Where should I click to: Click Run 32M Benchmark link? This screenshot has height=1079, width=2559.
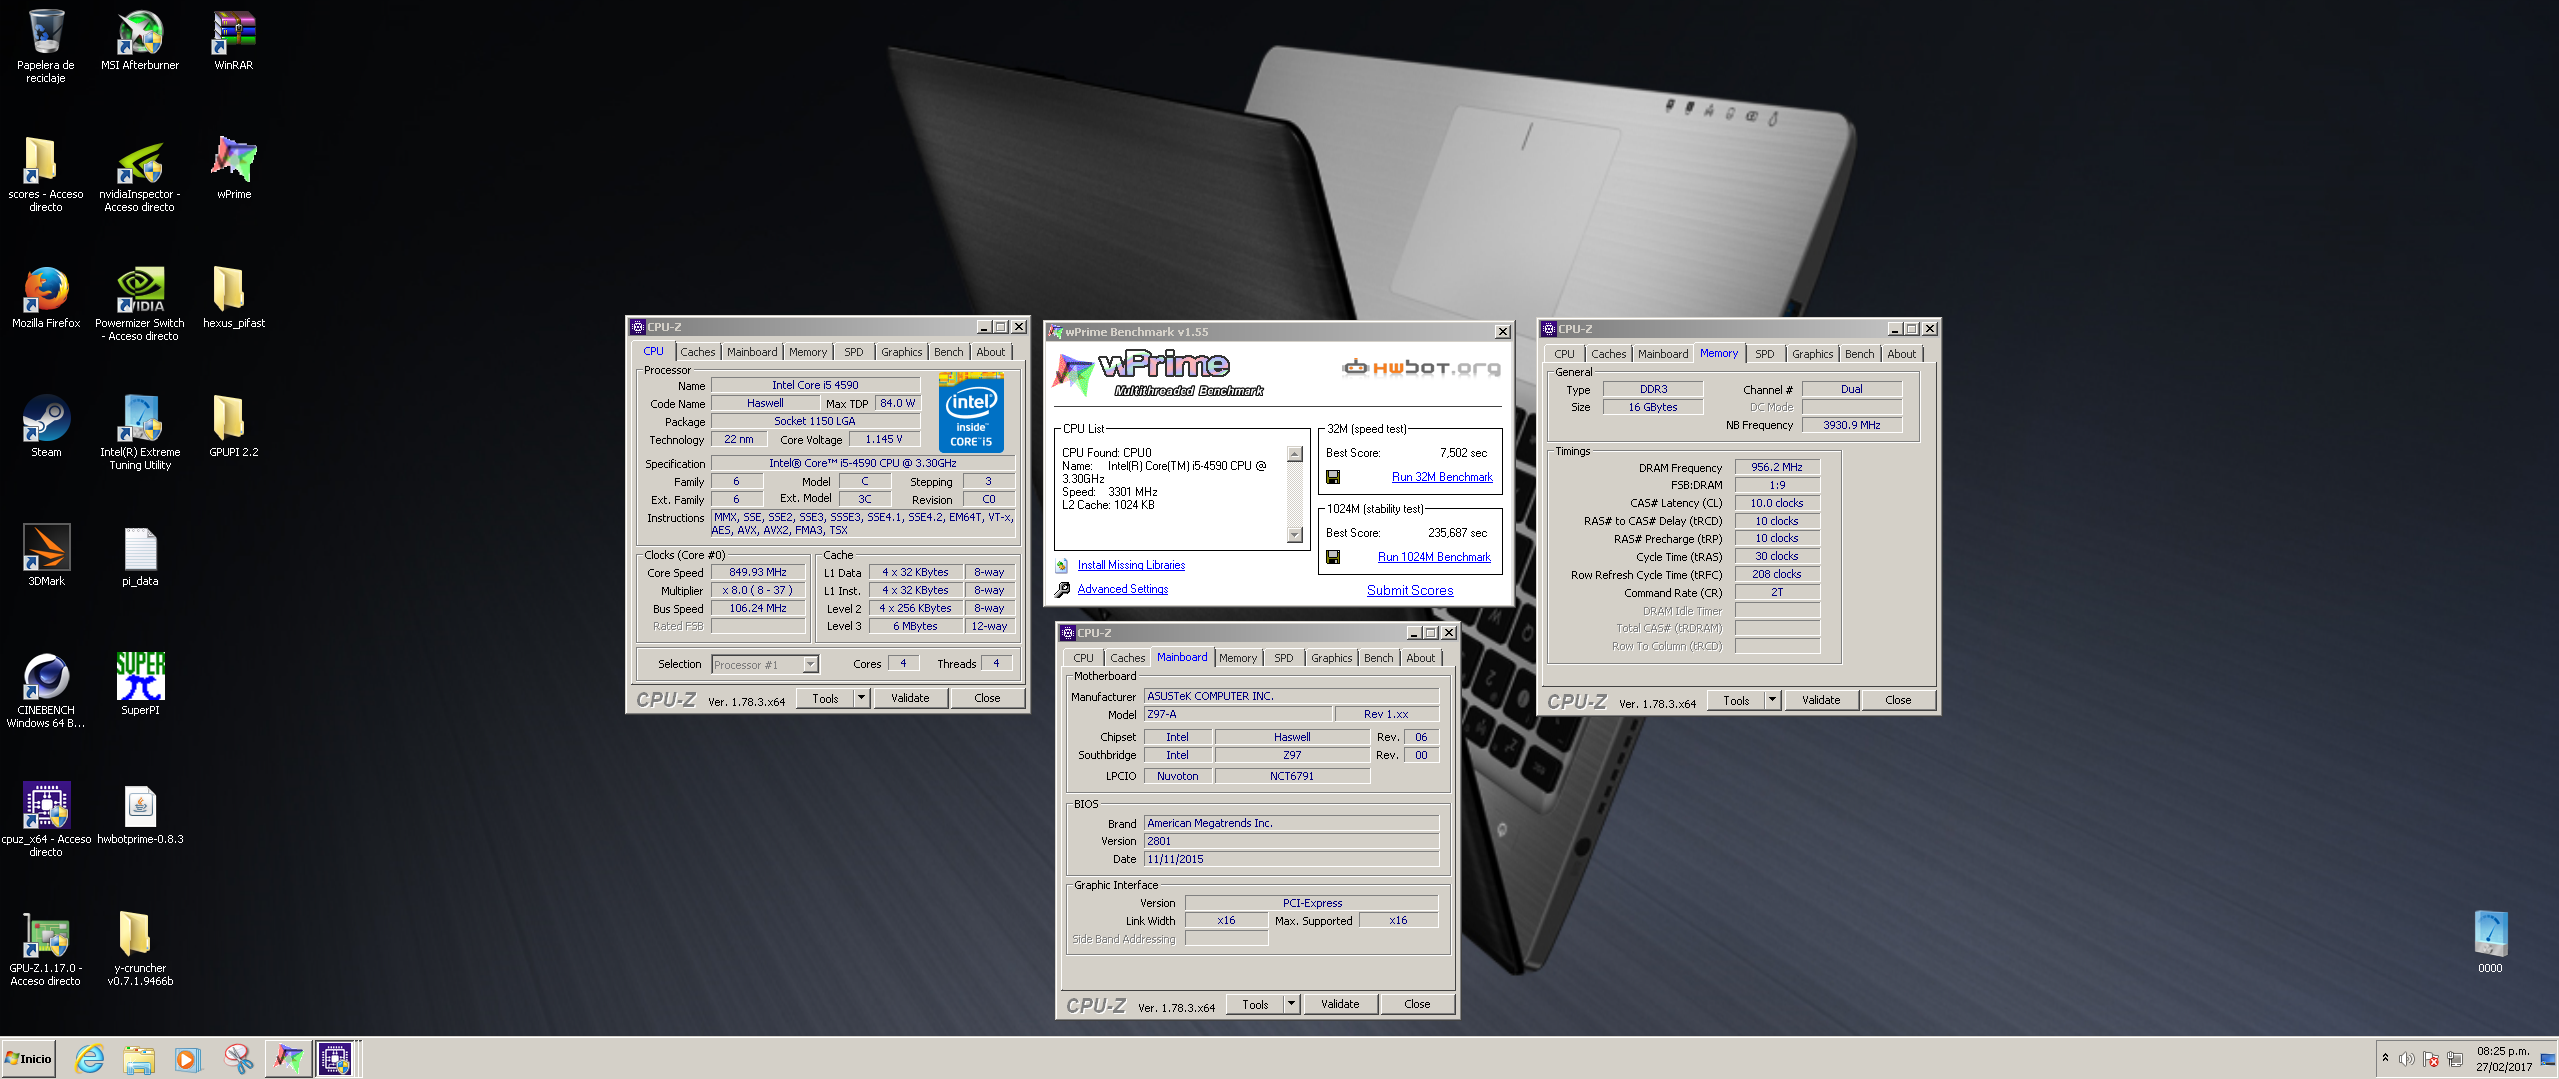(1442, 478)
